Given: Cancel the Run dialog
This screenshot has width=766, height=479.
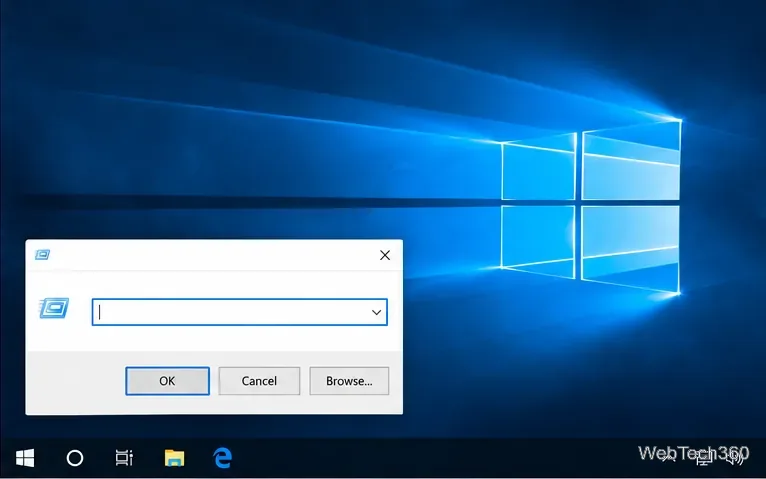Looking at the screenshot, I should (259, 381).
